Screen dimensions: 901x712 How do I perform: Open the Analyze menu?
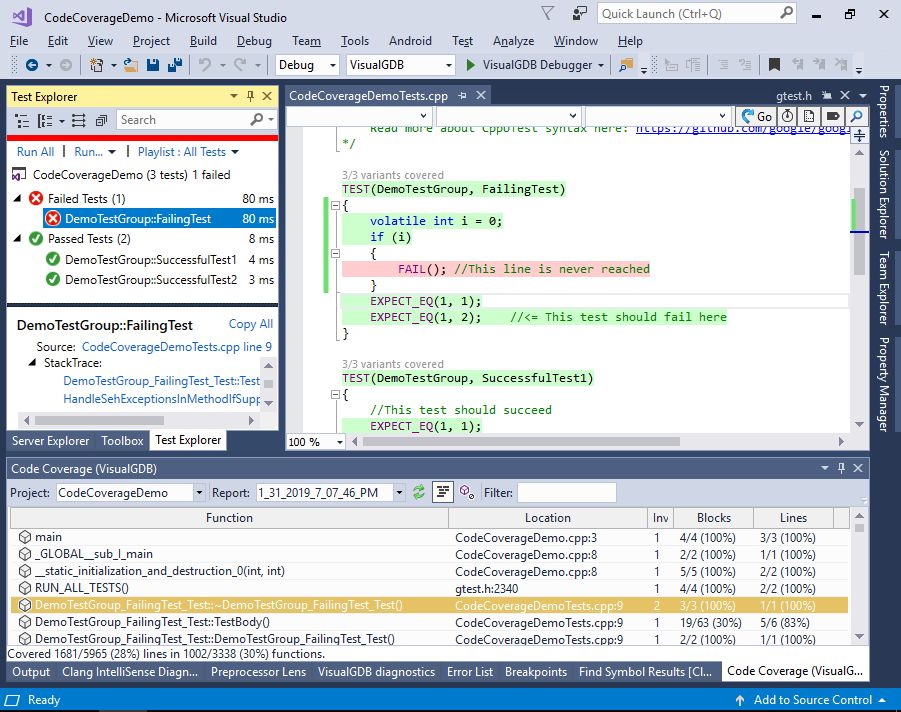[513, 41]
